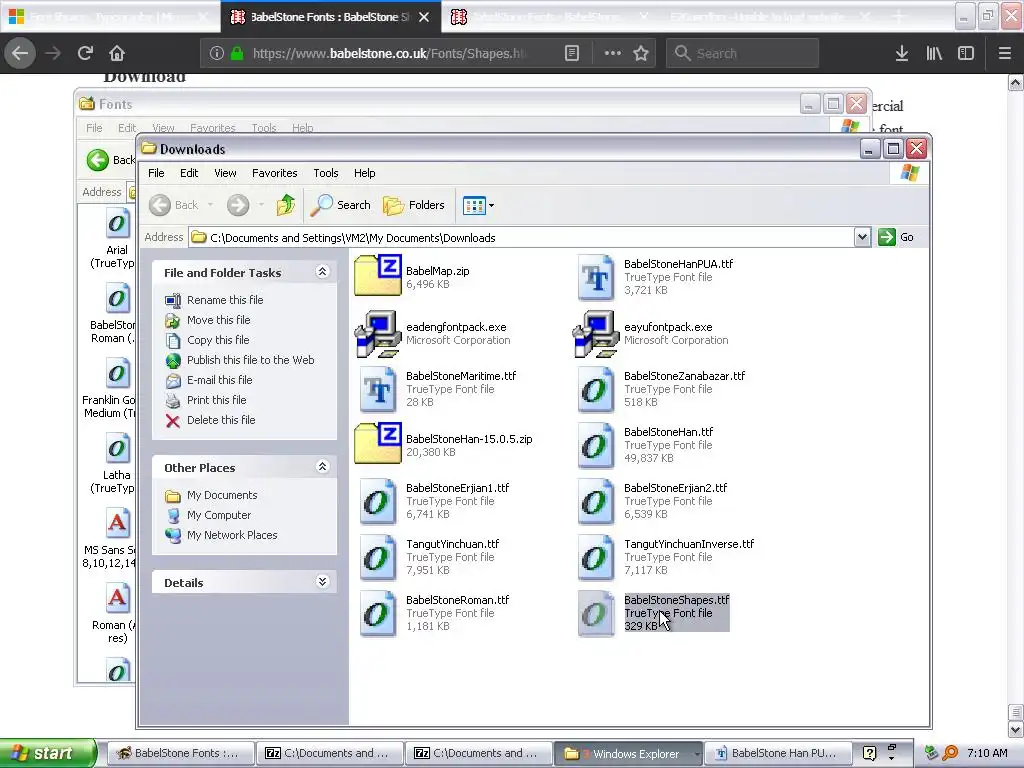Select the BabelStoneZanabazar.ttf font icon
Image resolution: width=1024 pixels, height=768 pixels.
pyautogui.click(x=596, y=390)
